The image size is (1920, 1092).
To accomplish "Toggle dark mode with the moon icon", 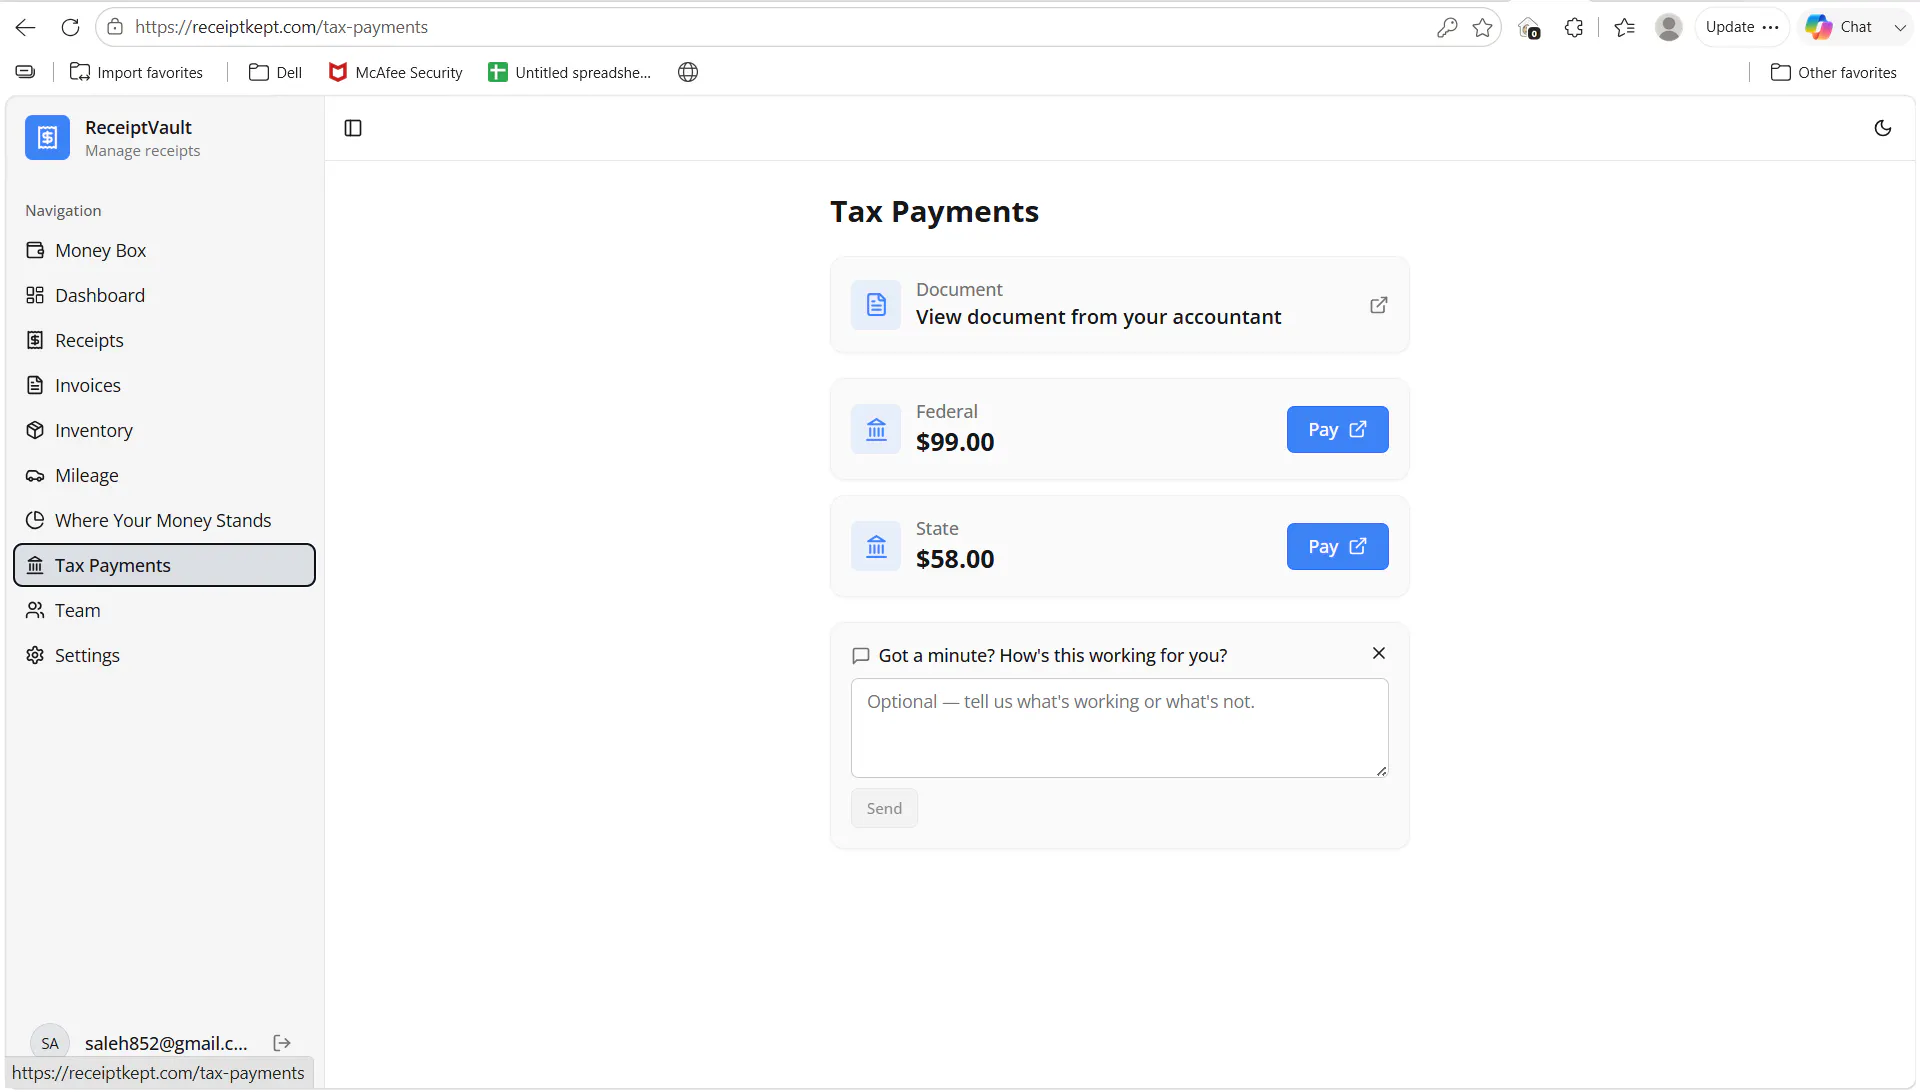I will [x=1883, y=128].
